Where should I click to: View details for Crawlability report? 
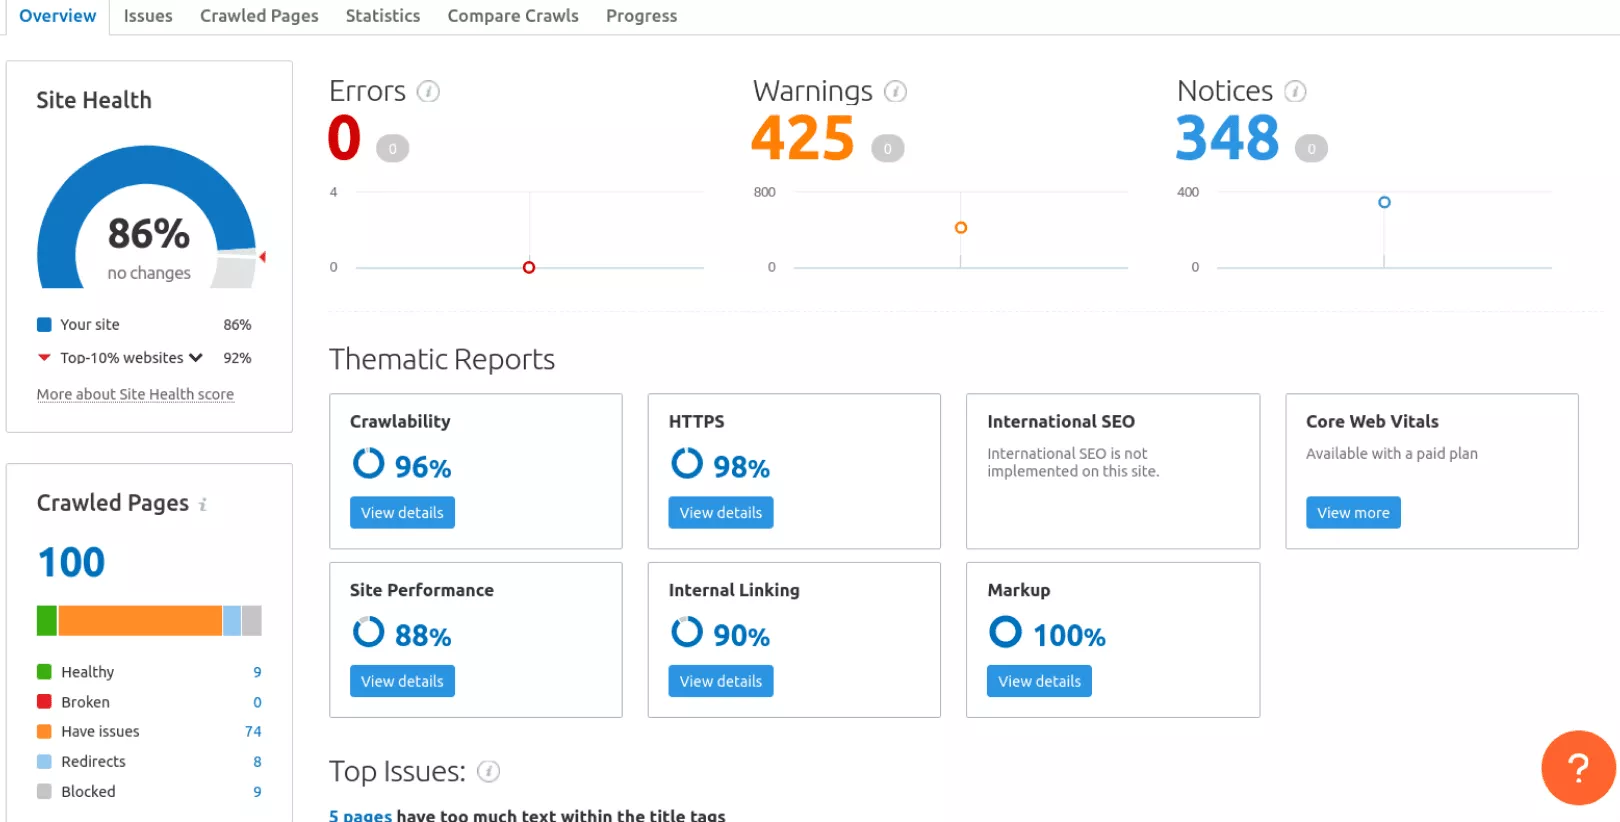pyautogui.click(x=402, y=513)
